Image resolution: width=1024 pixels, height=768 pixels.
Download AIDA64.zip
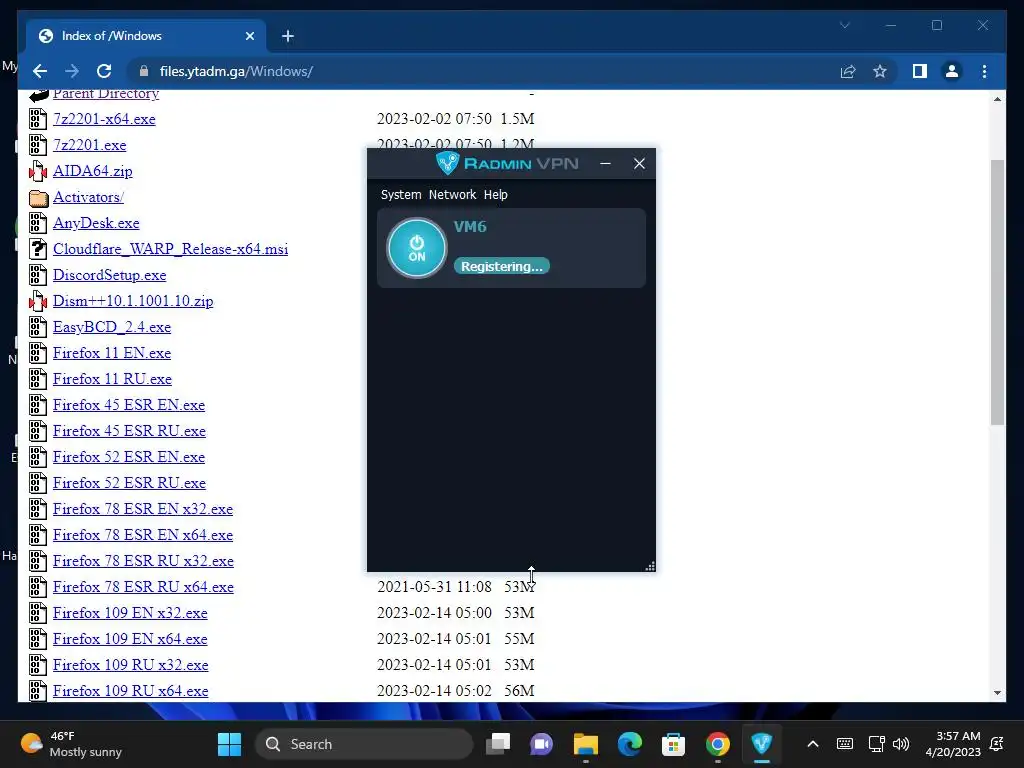(93, 171)
